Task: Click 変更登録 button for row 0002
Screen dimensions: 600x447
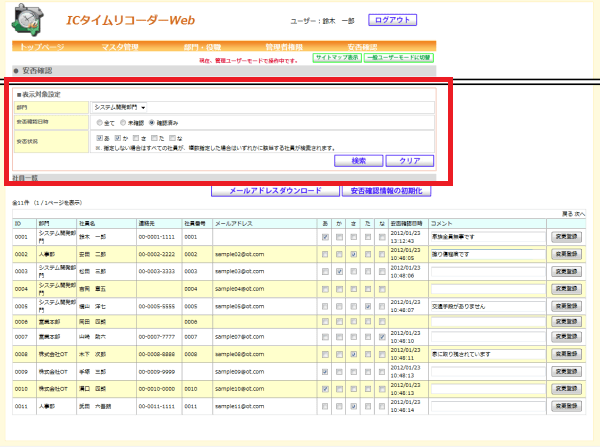Action: pos(566,254)
